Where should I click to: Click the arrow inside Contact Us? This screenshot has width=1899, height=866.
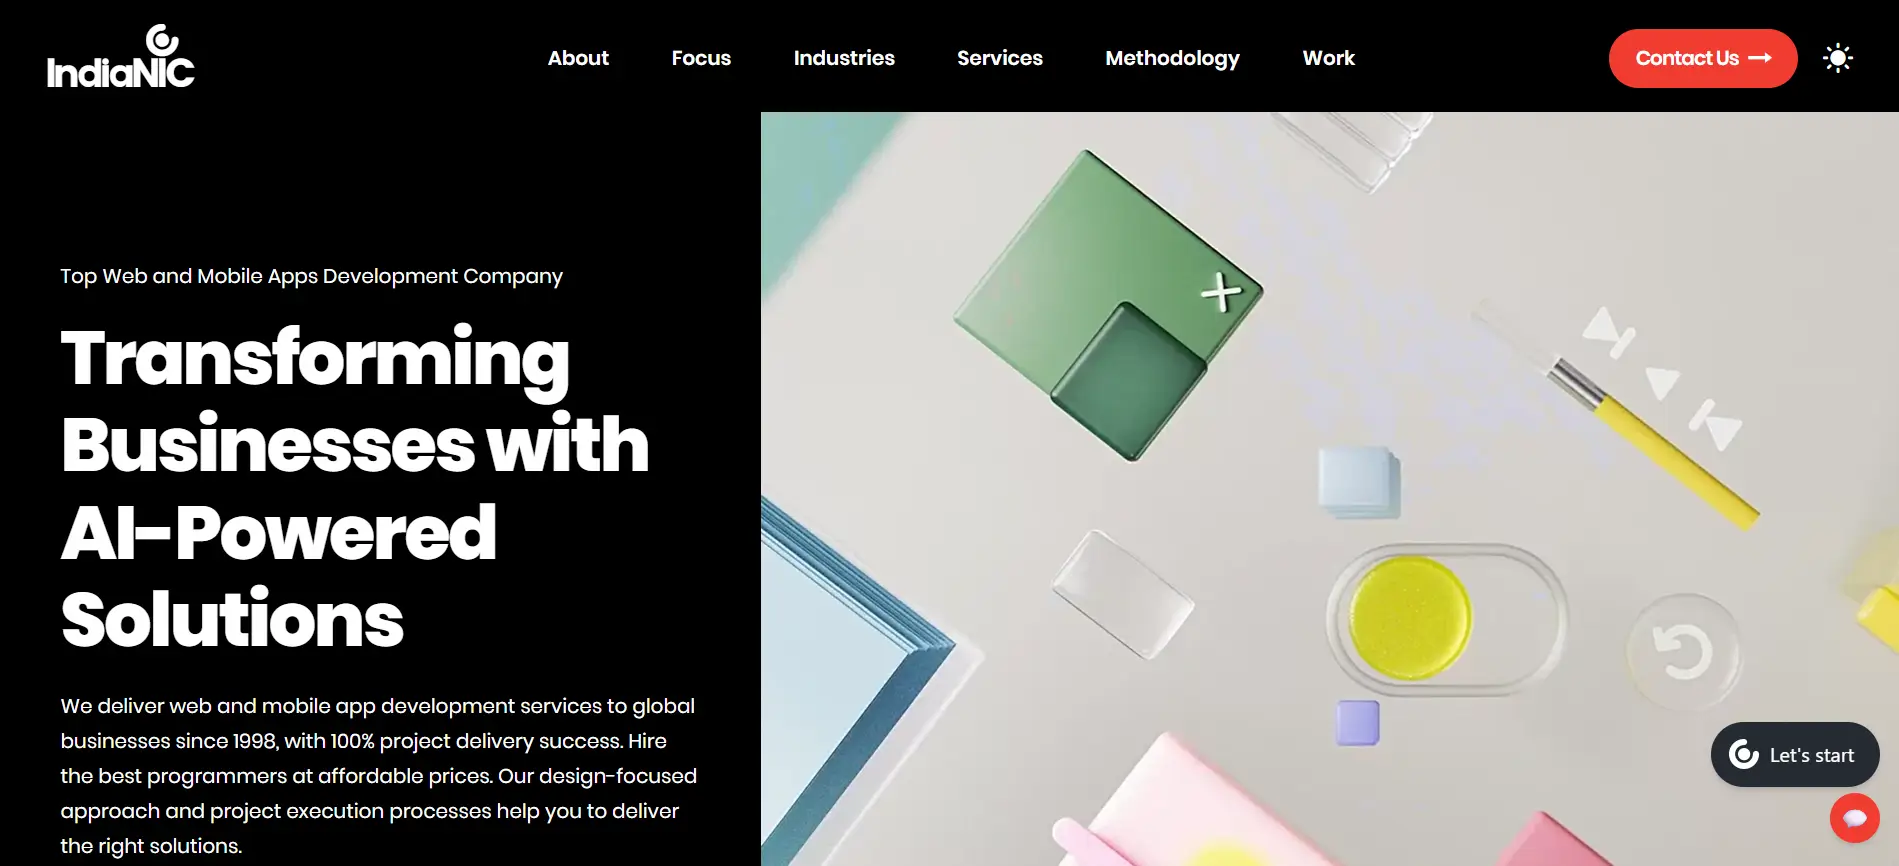pyautogui.click(x=1760, y=58)
